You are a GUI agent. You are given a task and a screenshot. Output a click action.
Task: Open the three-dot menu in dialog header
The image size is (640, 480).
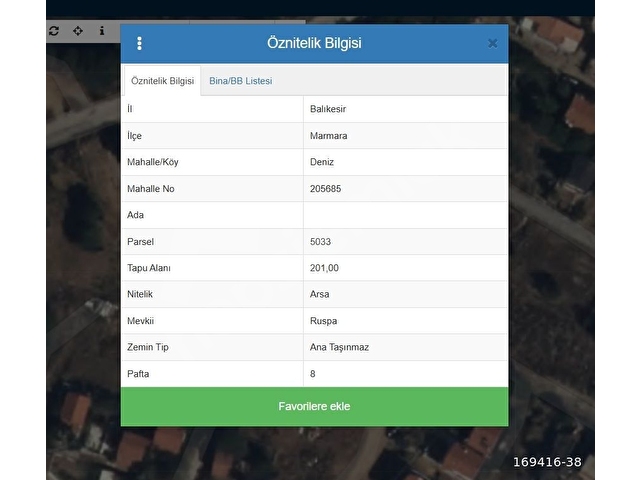click(139, 43)
